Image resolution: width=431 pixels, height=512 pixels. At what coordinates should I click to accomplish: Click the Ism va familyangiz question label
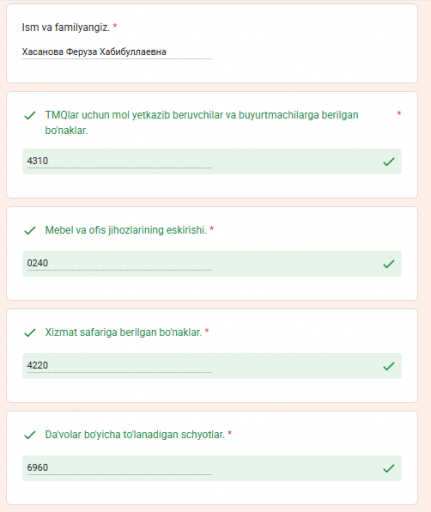tap(66, 27)
